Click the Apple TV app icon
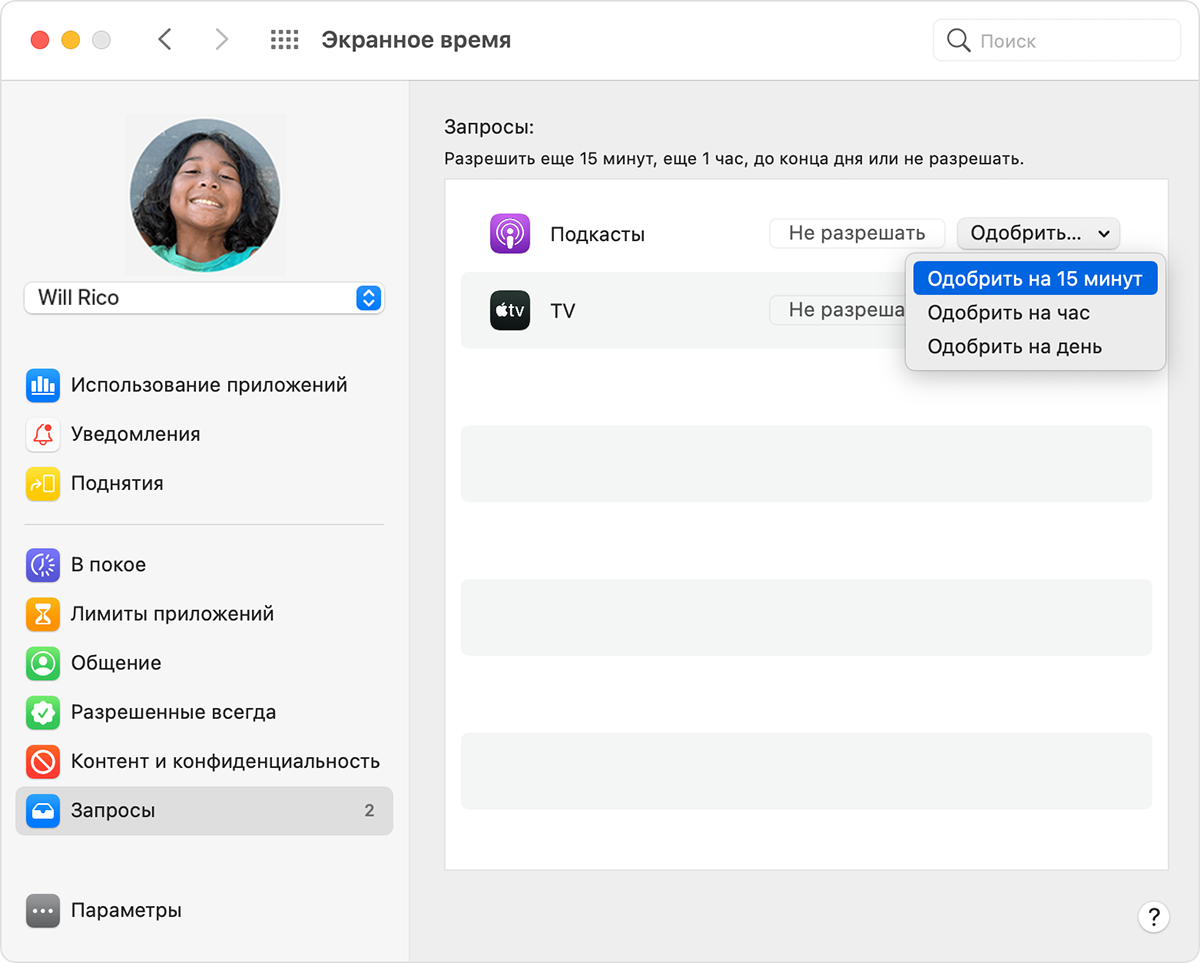The width and height of the screenshot is (1200, 964). click(x=509, y=310)
